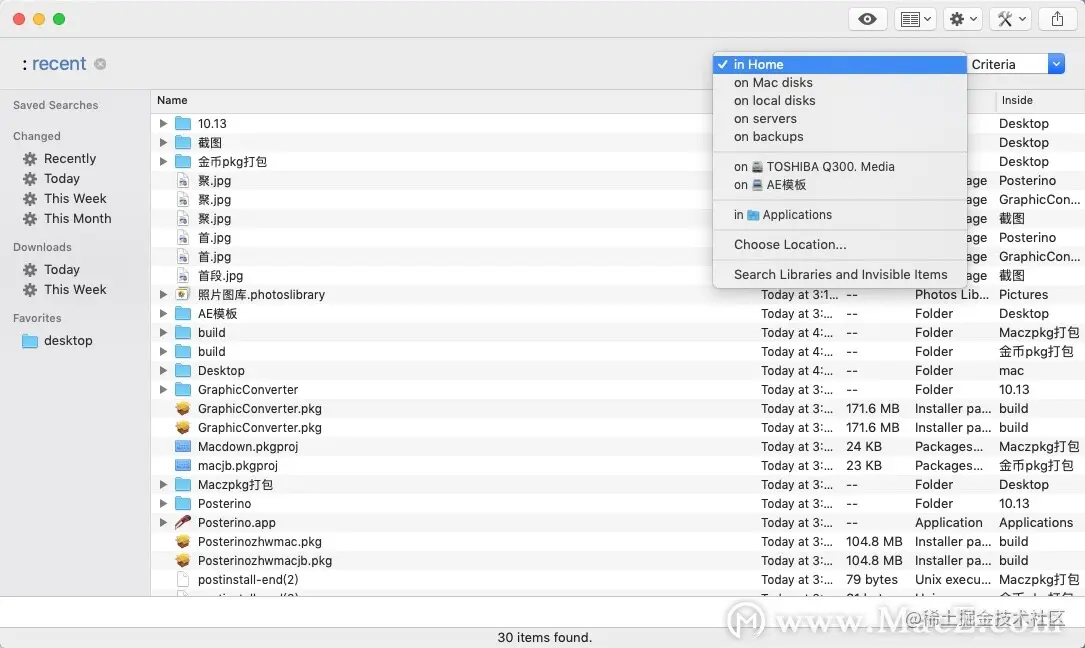The width and height of the screenshot is (1085, 648).
Task: Select 'in Home' location option
Action: tap(839, 64)
